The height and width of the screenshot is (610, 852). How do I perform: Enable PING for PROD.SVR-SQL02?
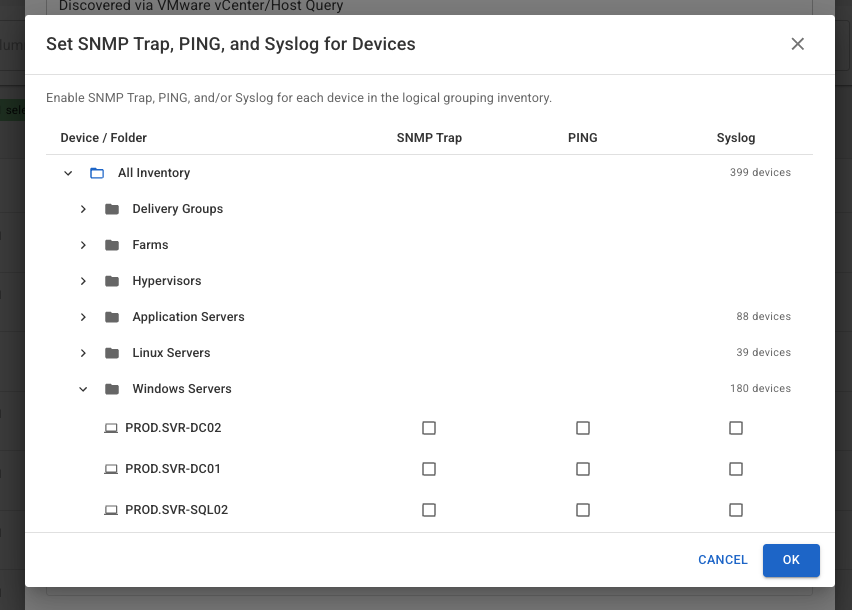tap(582, 510)
